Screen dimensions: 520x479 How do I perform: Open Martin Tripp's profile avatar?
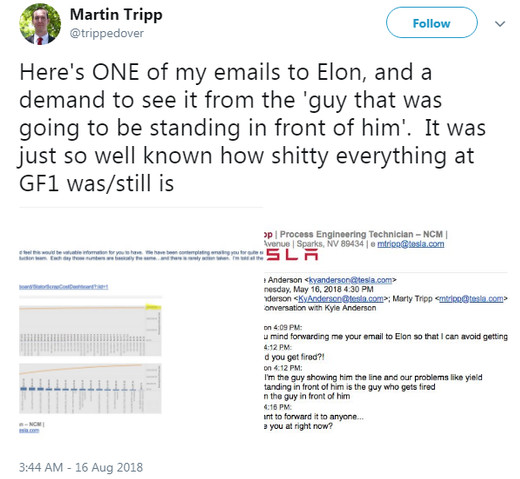click(40, 24)
